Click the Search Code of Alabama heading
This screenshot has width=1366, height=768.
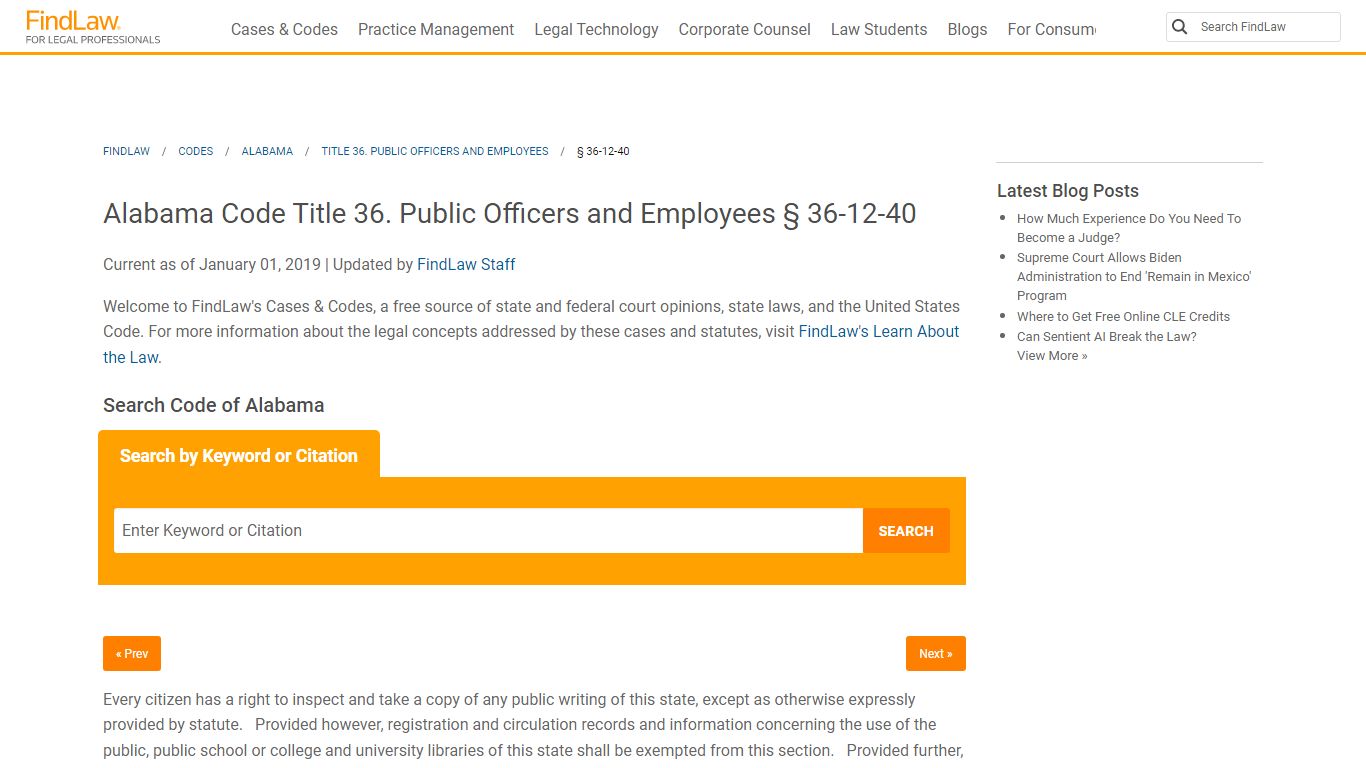(x=214, y=405)
